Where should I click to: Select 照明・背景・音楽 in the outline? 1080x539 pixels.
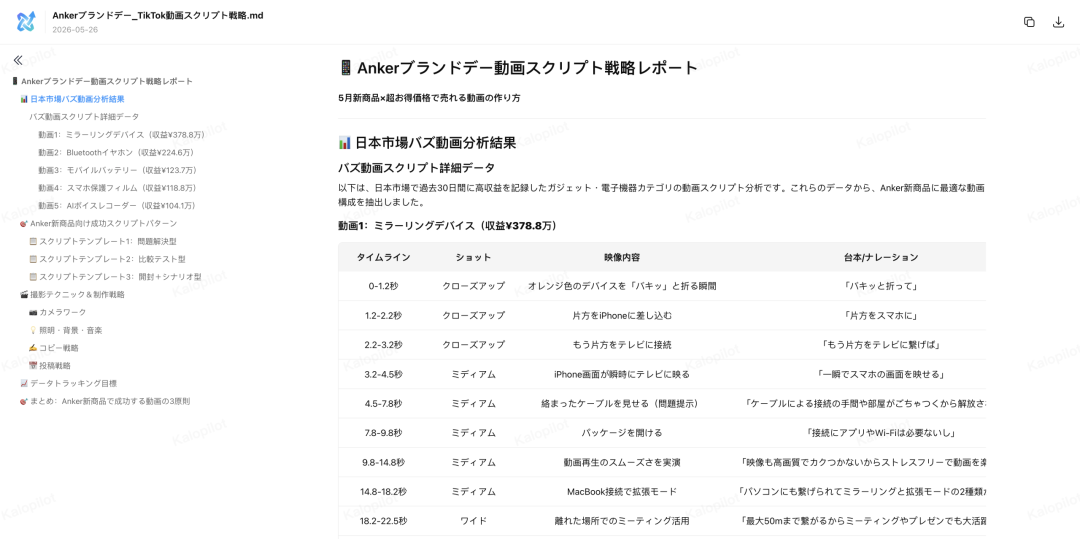coord(65,330)
